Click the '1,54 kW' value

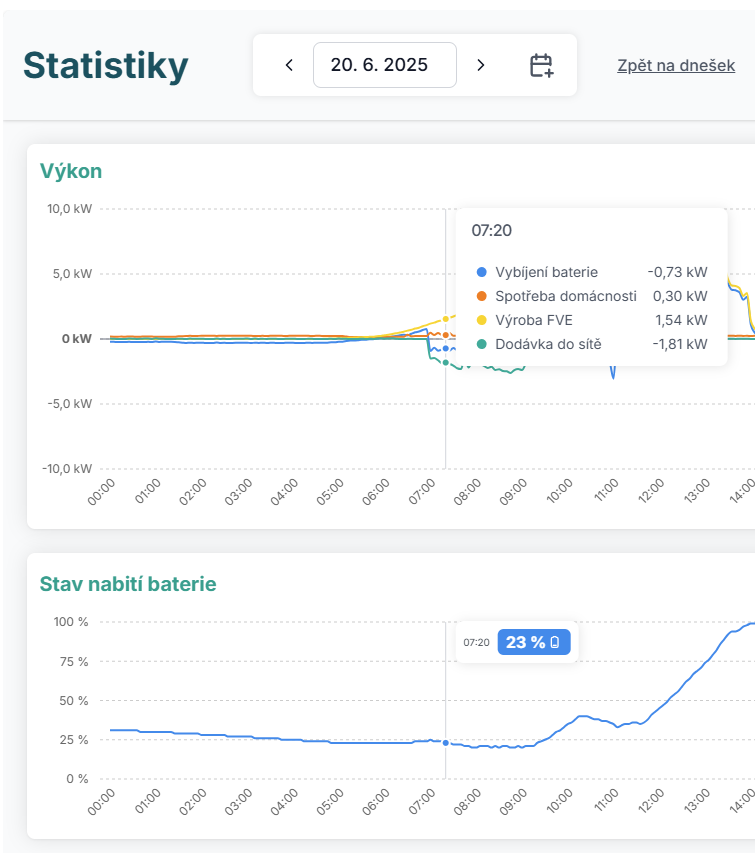[681, 320]
